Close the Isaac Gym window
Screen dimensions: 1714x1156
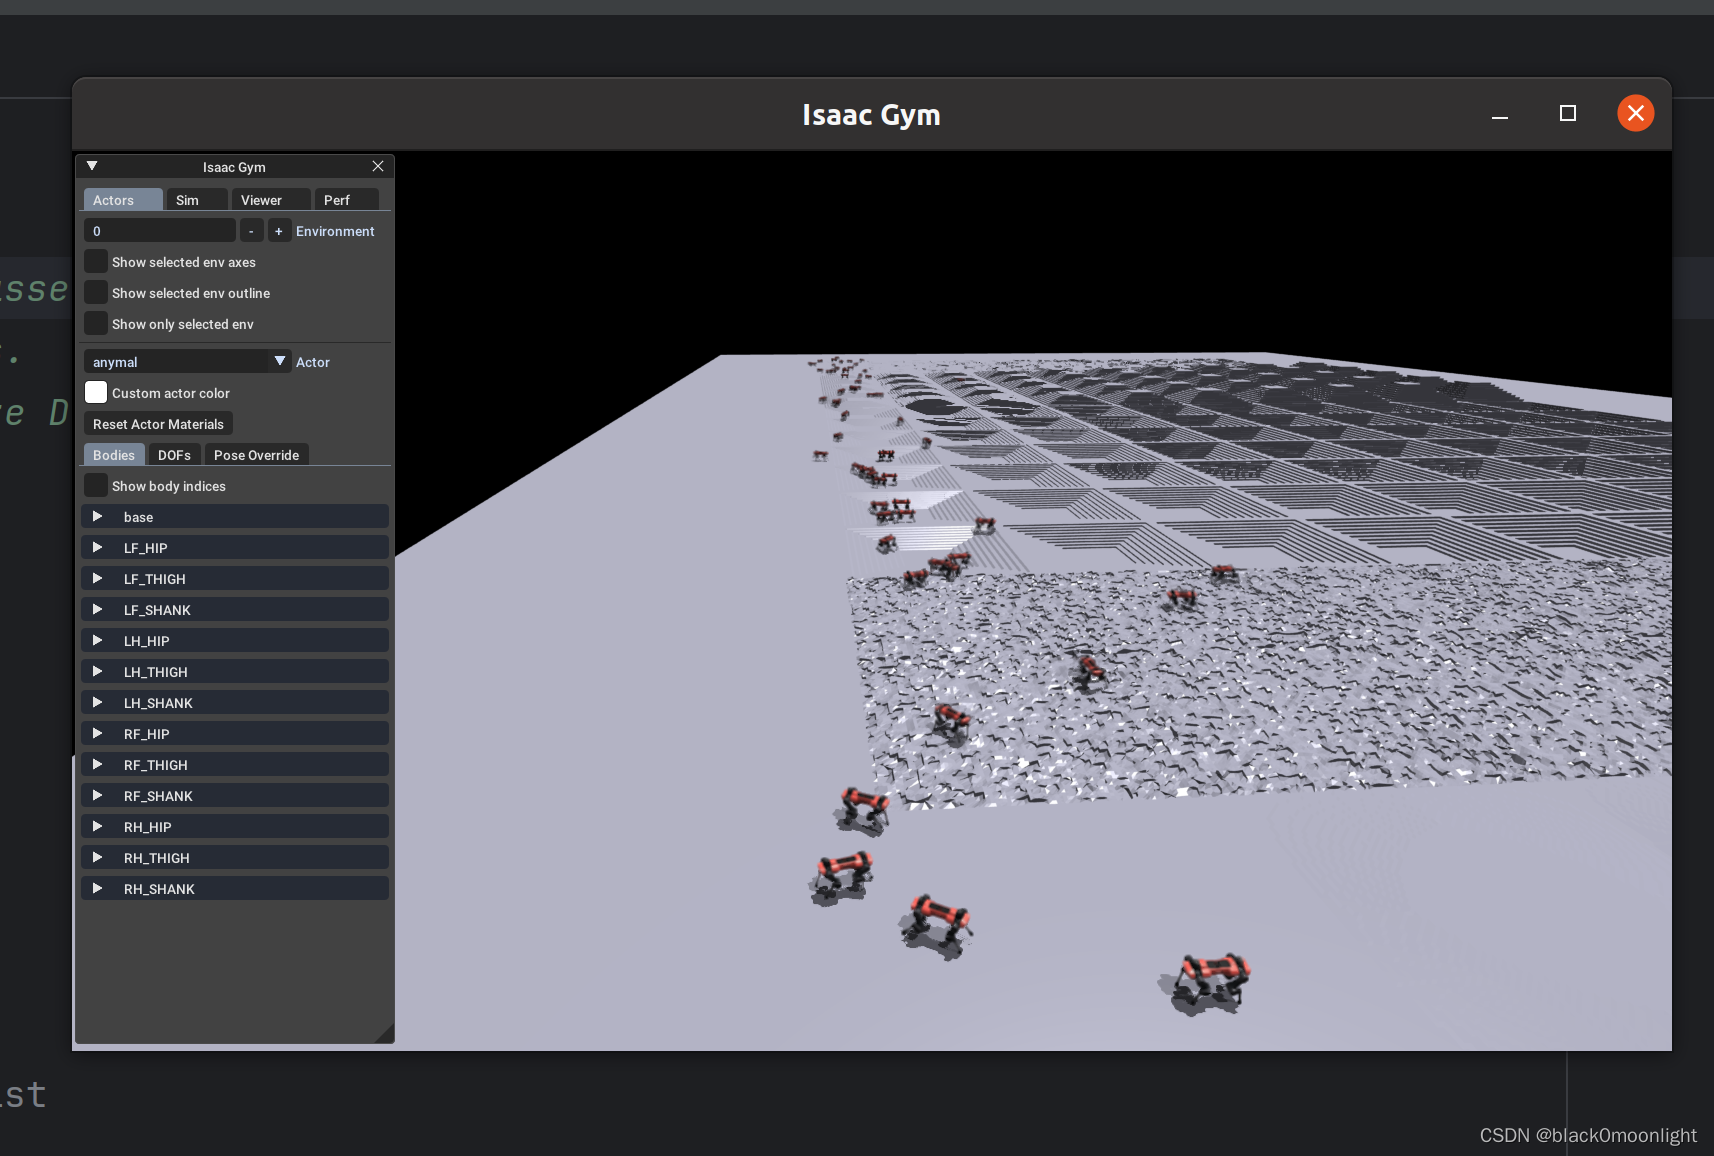tap(1636, 113)
